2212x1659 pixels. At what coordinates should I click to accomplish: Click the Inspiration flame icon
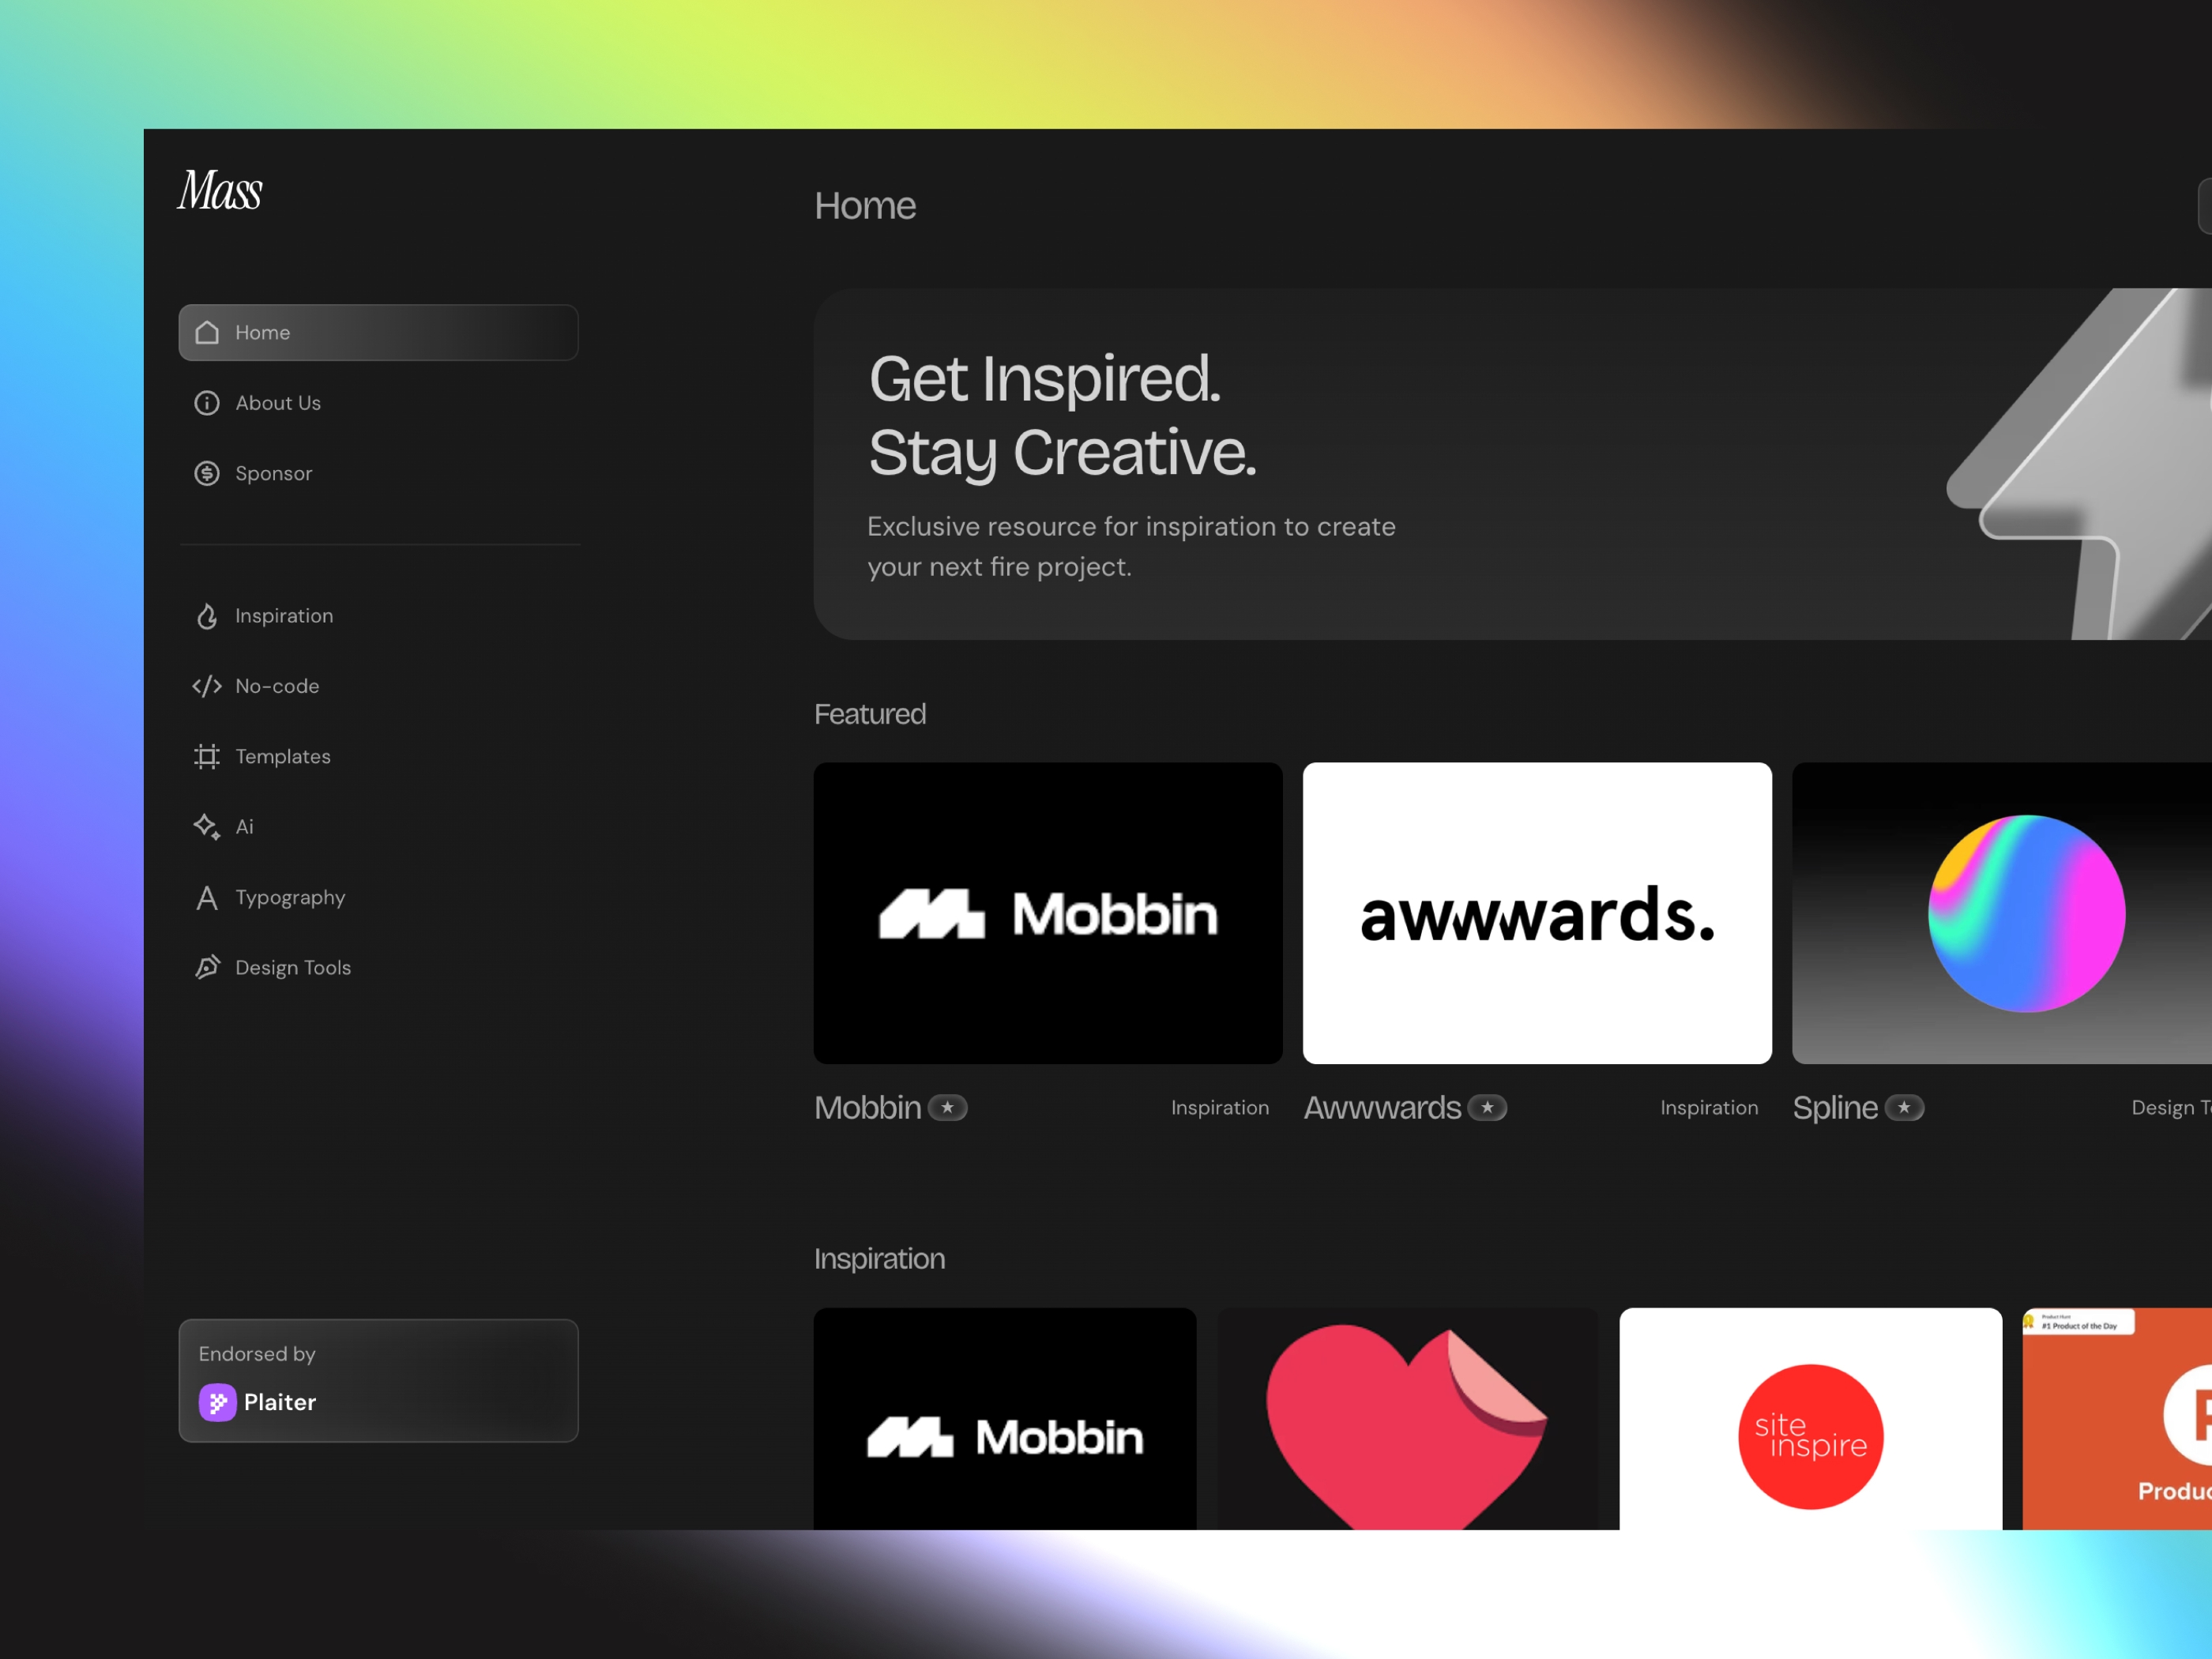(207, 616)
